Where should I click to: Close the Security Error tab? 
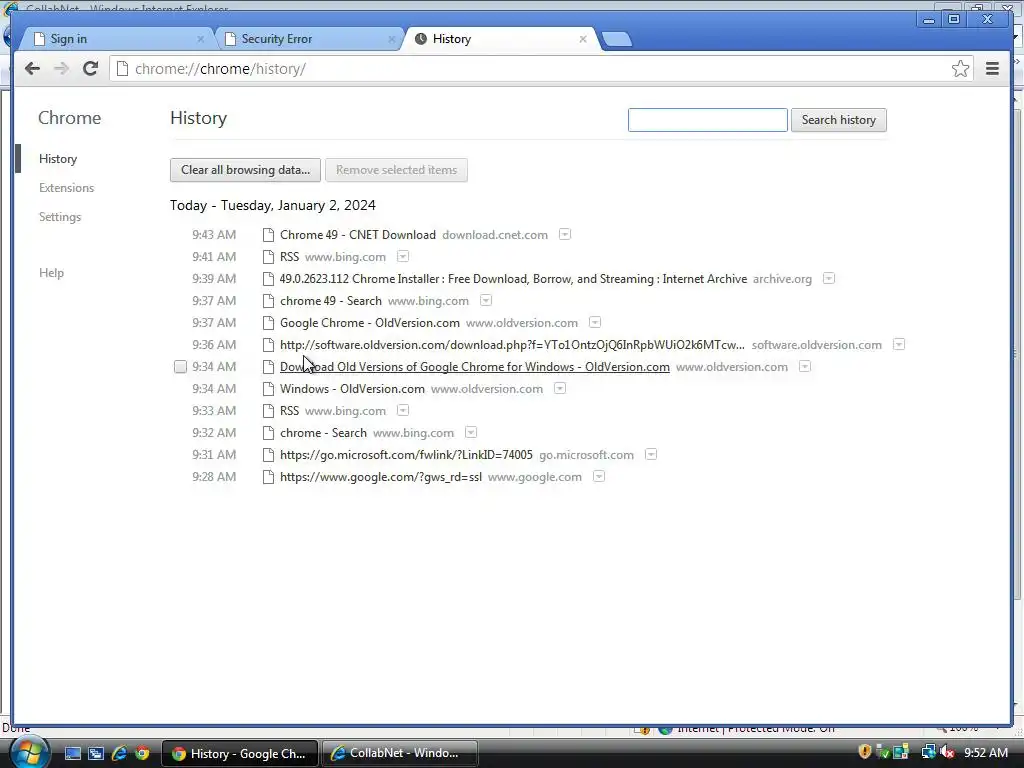tap(391, 39)
